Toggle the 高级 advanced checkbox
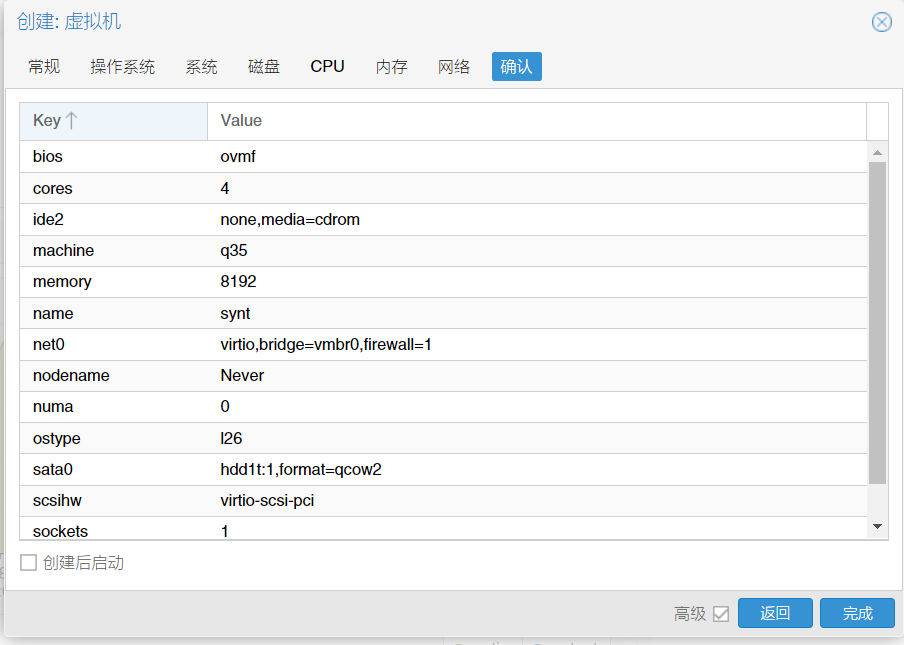904x645 pixels. click(x=721, y=614)
